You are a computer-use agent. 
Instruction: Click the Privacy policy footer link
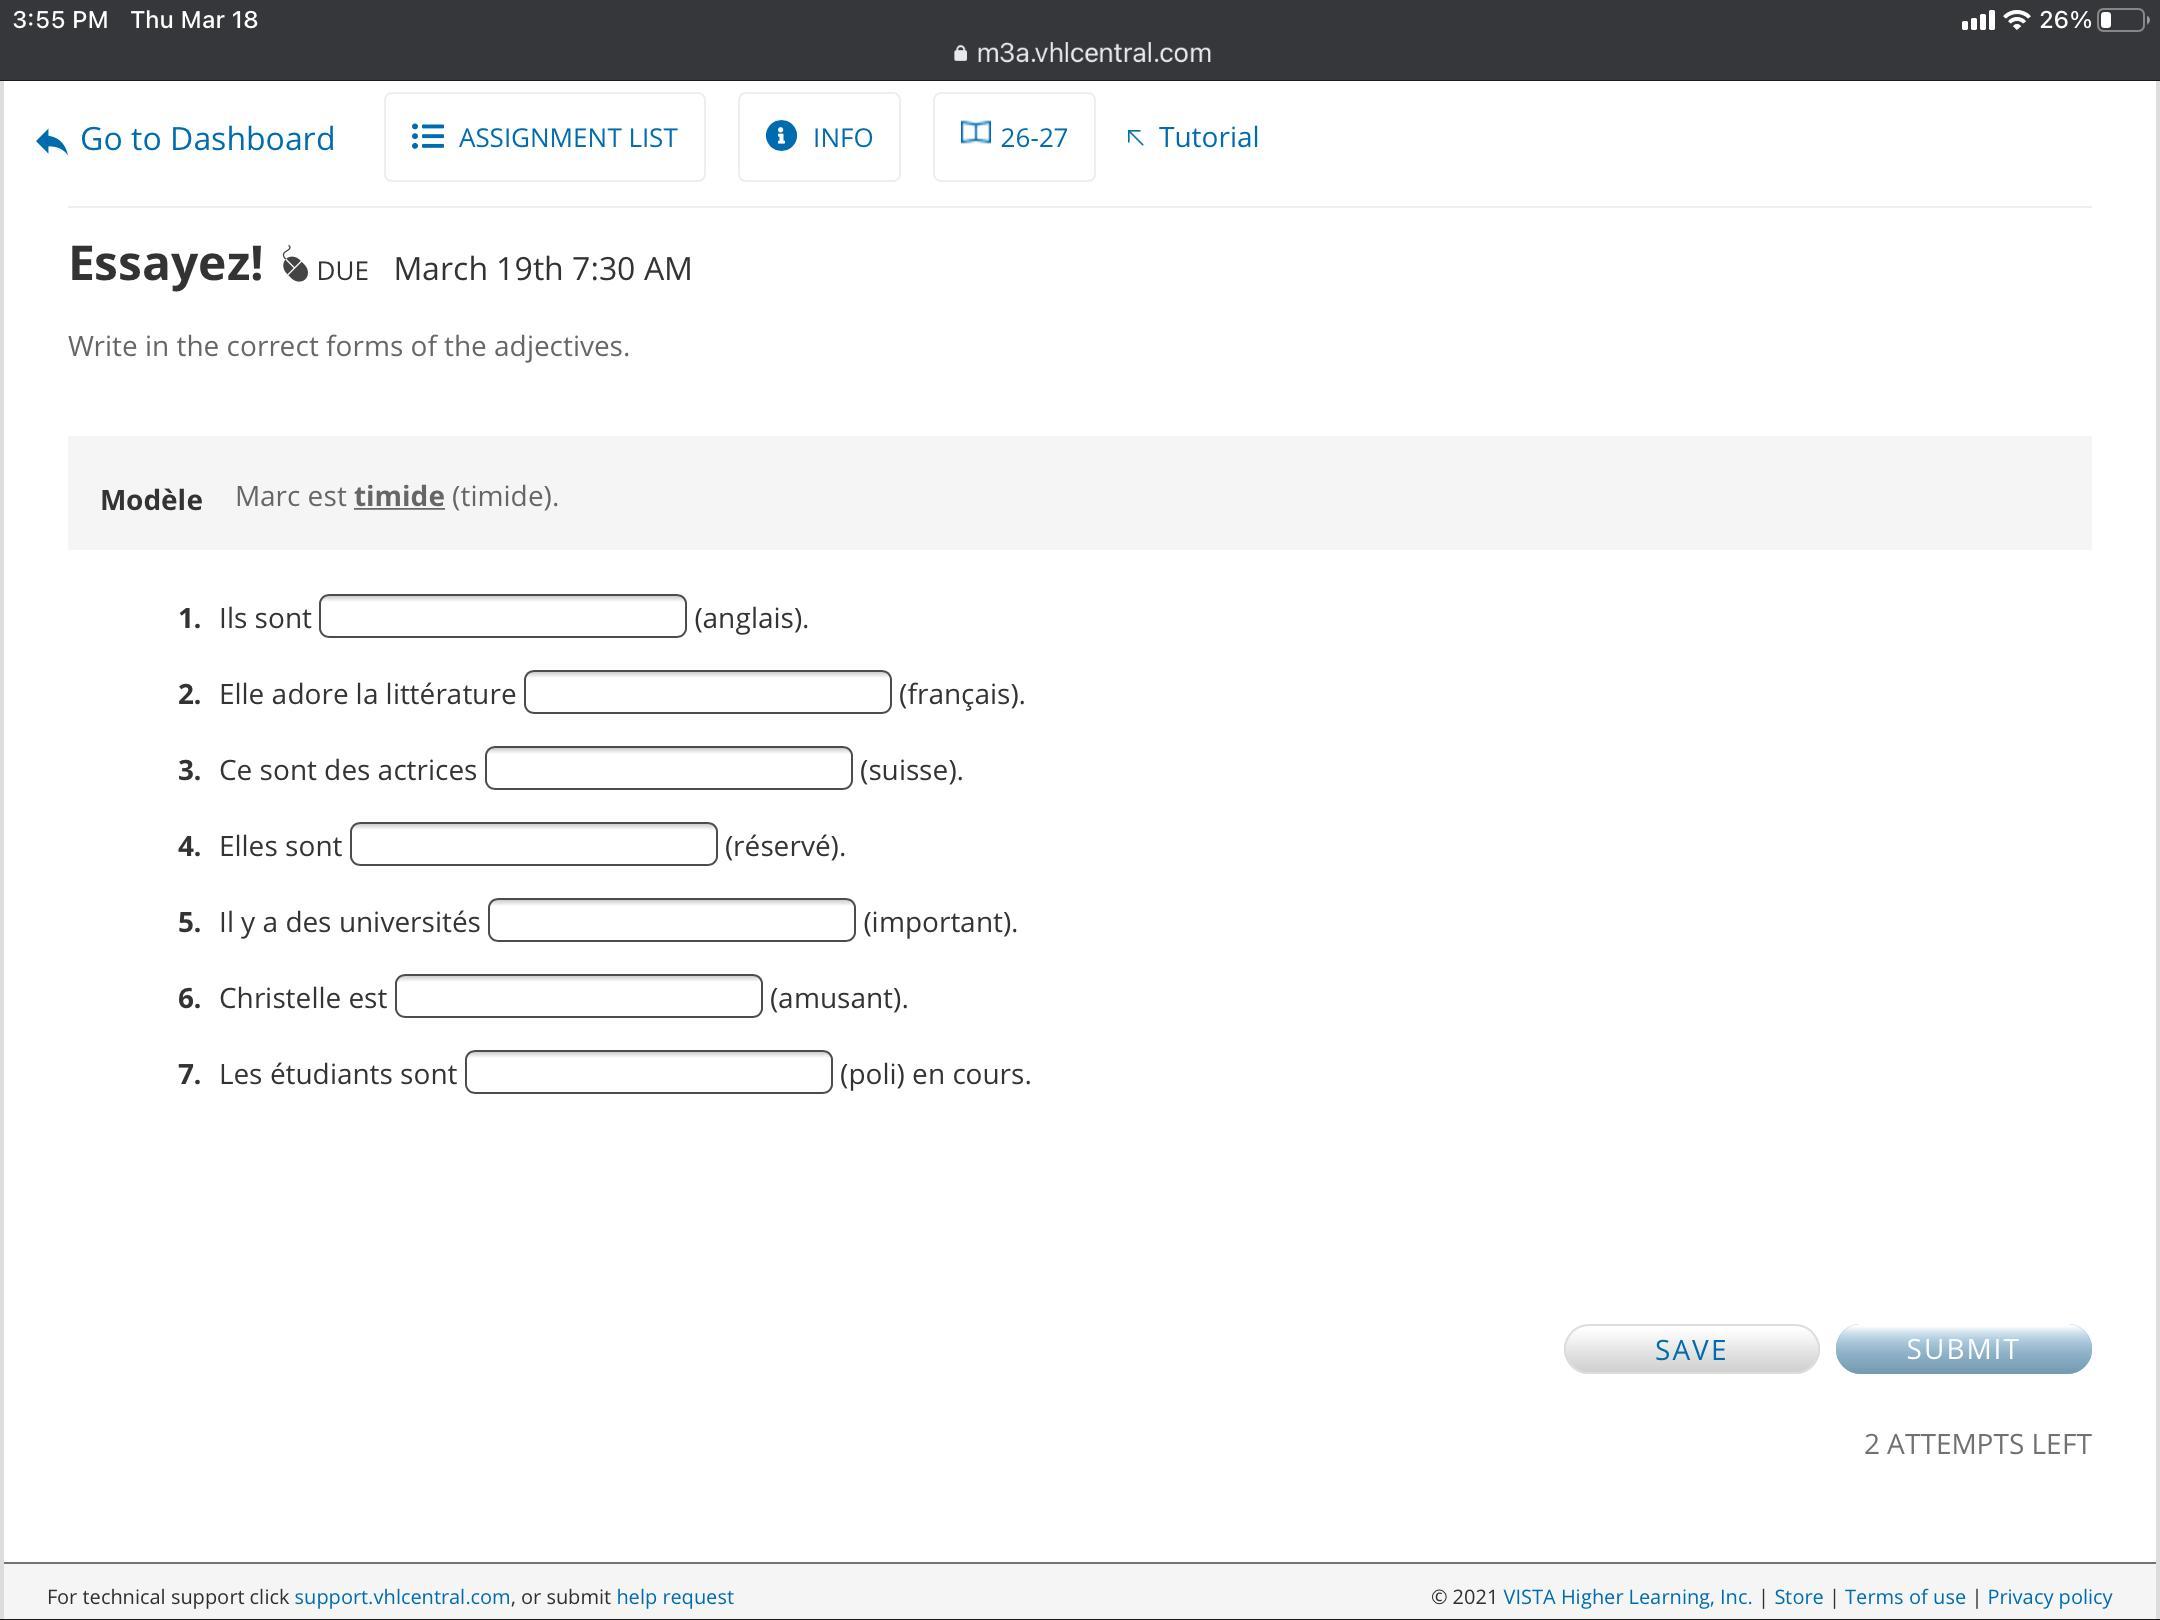[2049, 1597]
